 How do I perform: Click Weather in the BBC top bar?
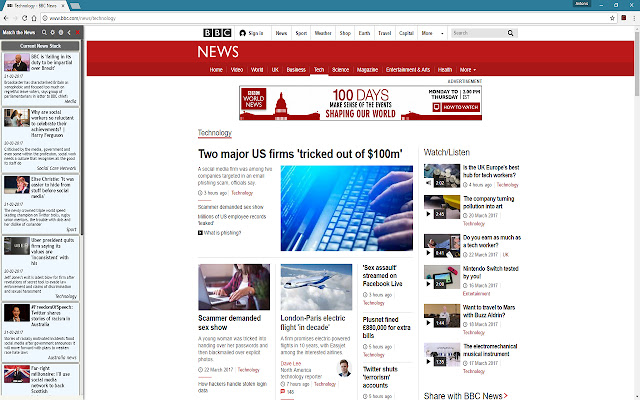pos(323,33)
